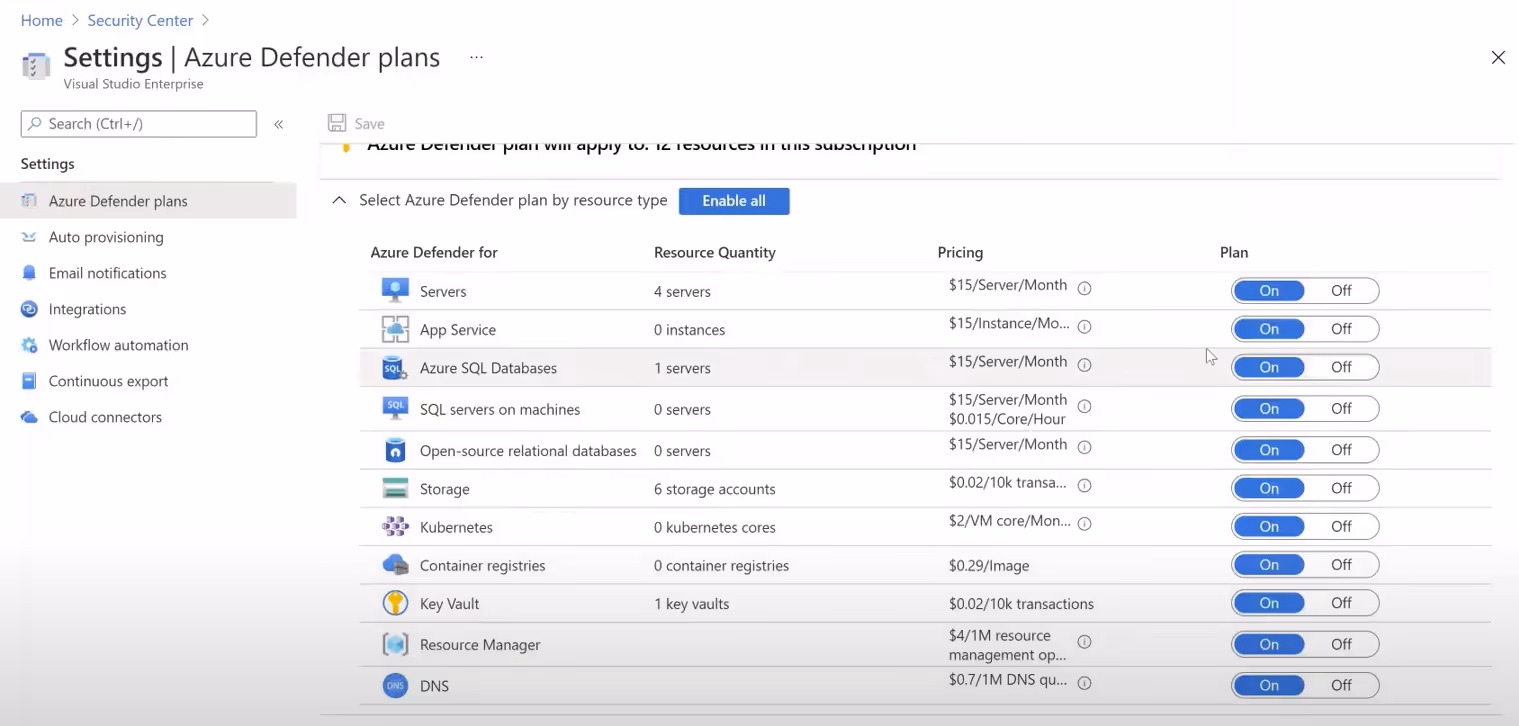Click the "Pricing" column header
Viewport: 1519px width, 726px height.
pyautogui.click(x=960, y=253)
